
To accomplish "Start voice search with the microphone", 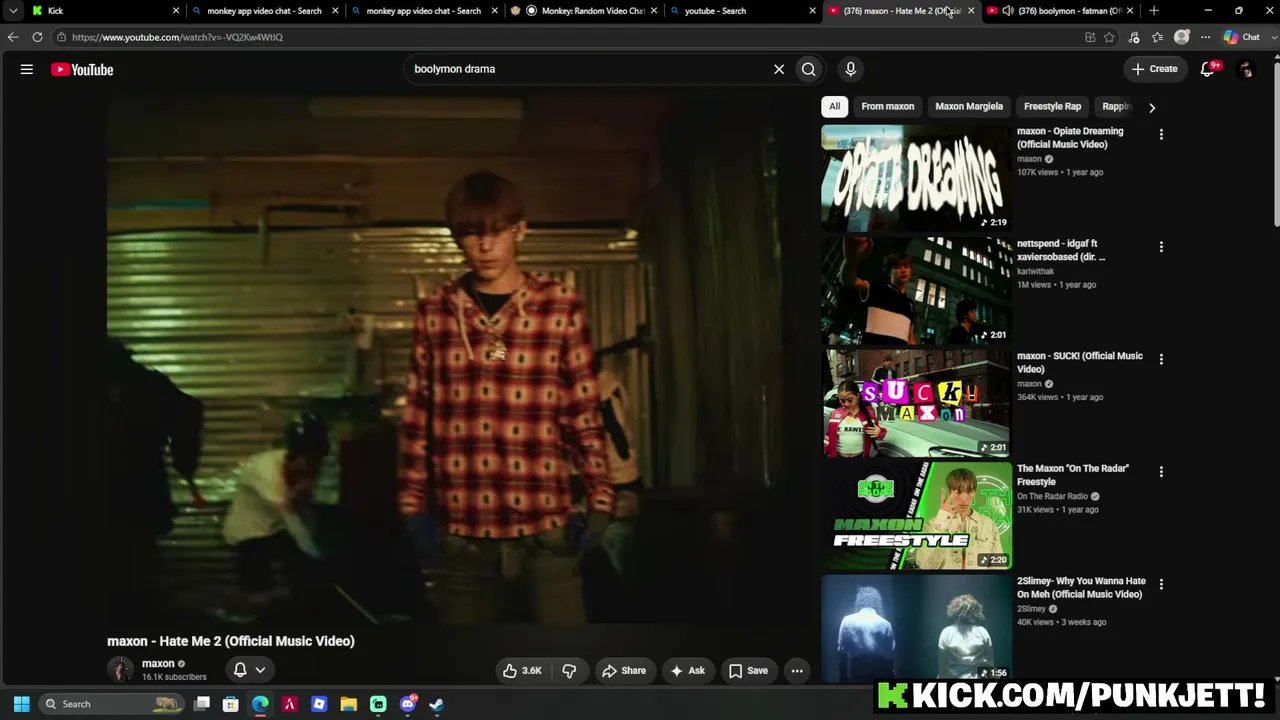I will click(851, 69).
